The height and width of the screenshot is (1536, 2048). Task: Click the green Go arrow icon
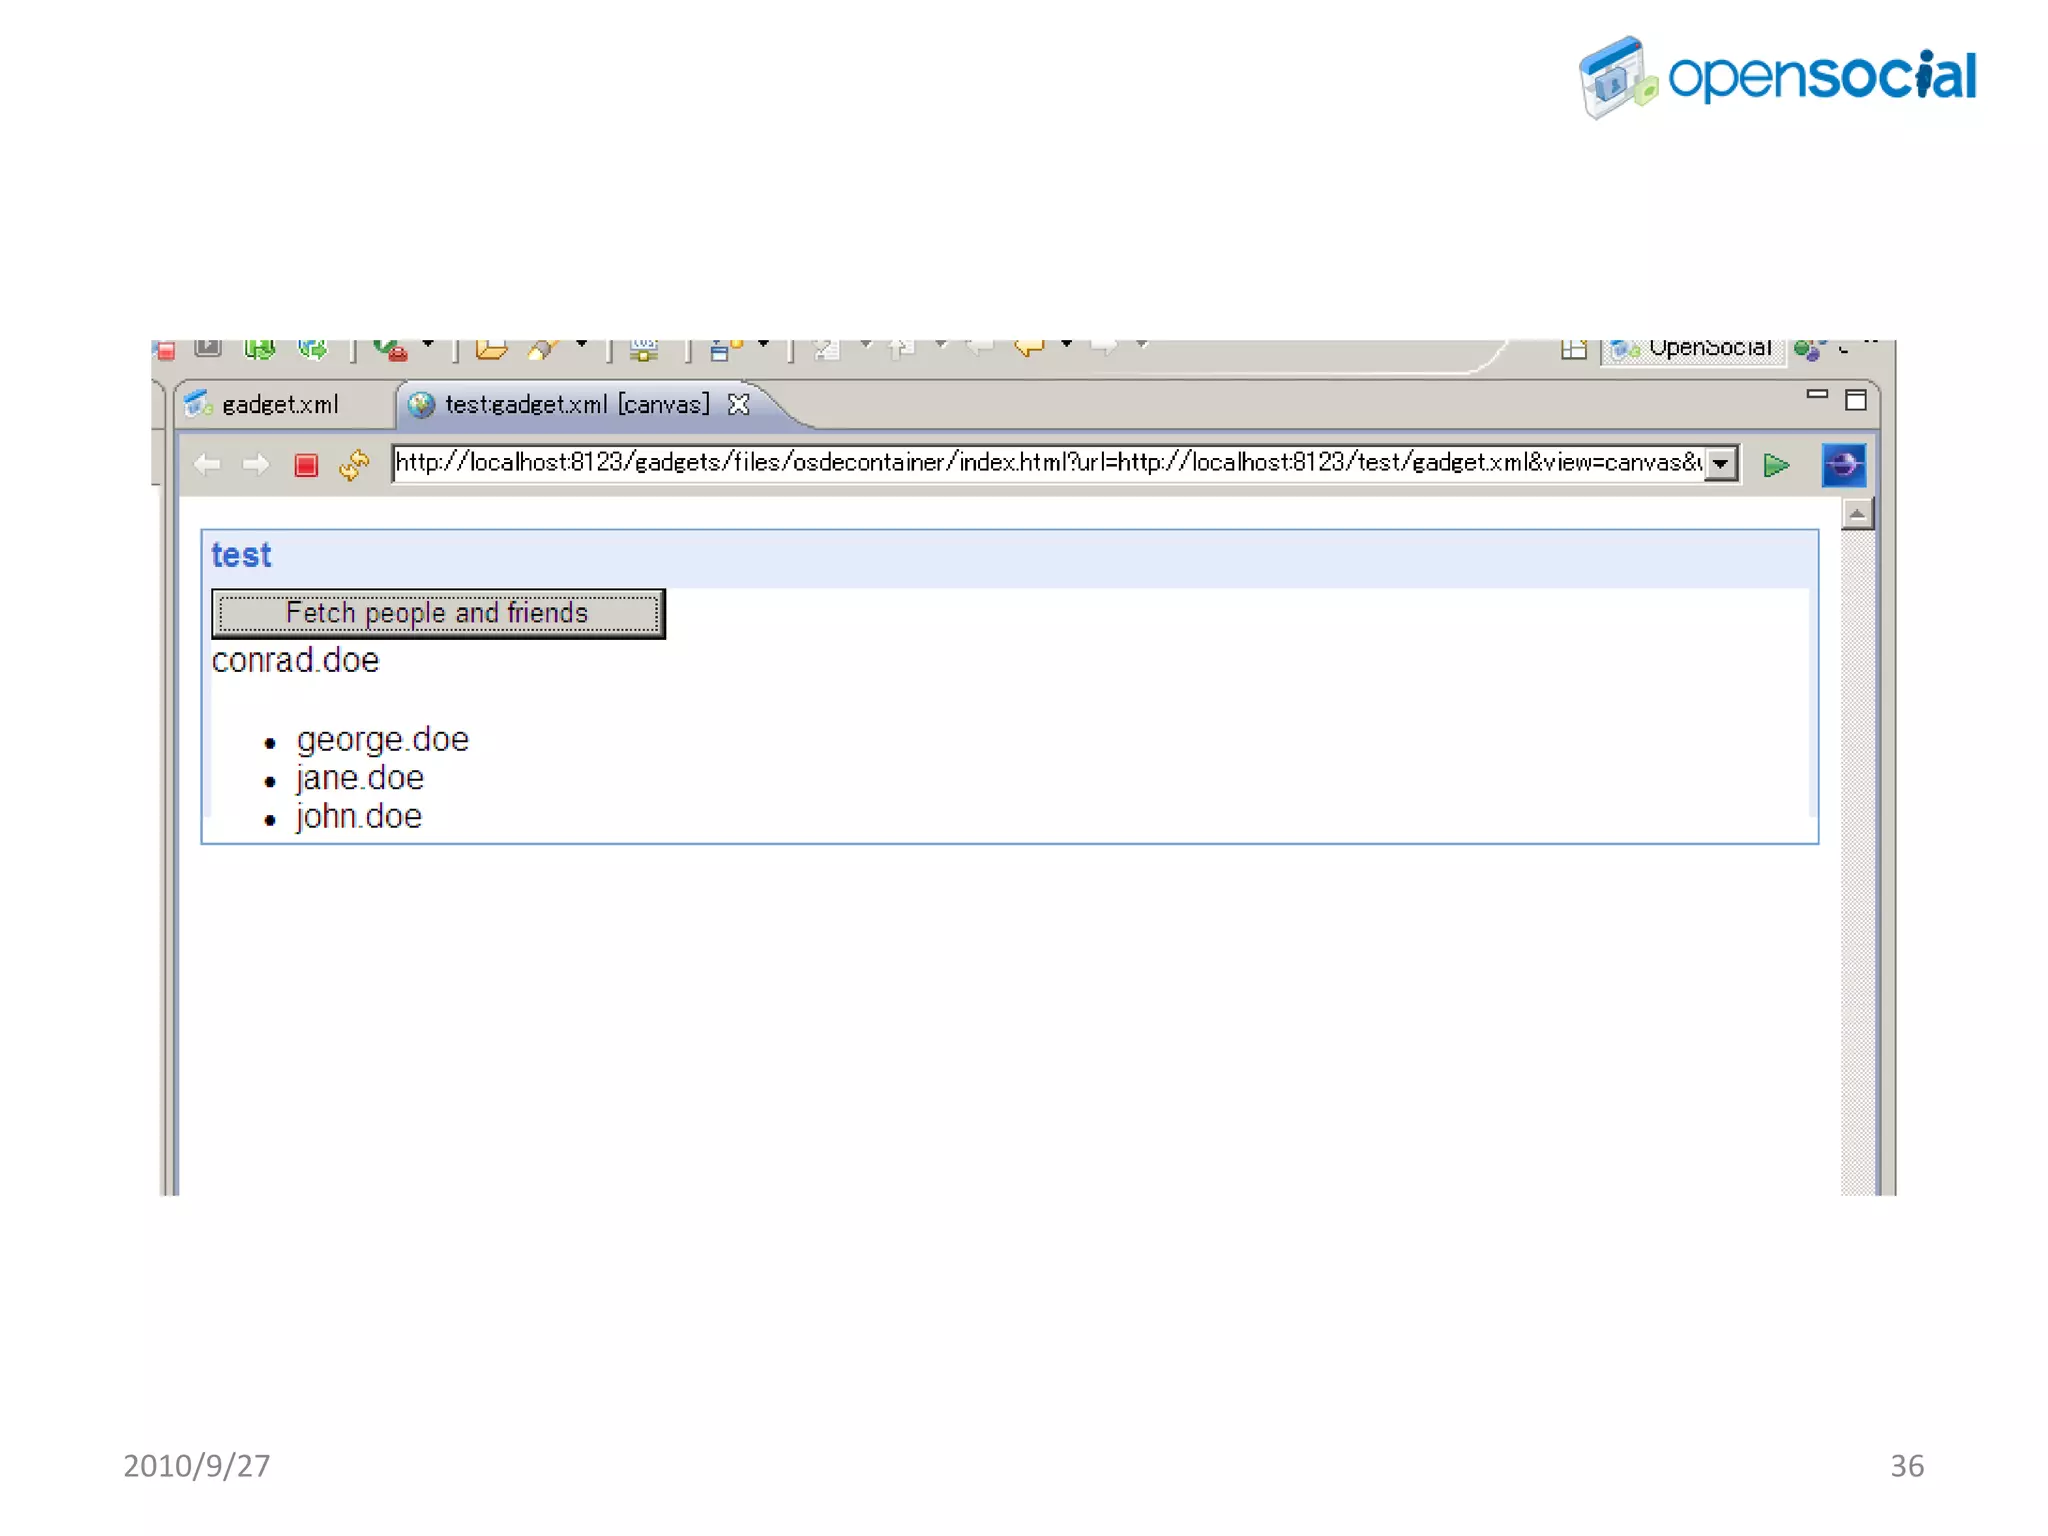coord(1776,465)
